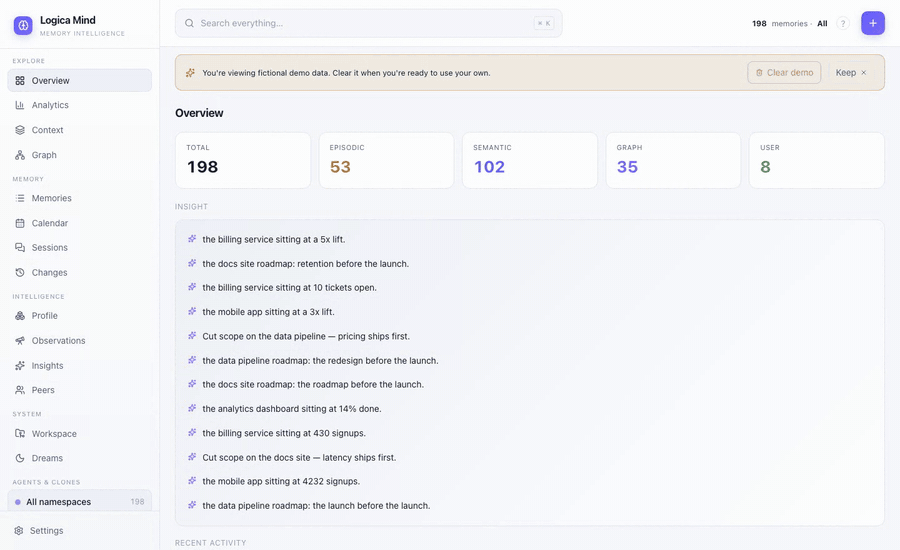The width and height of the screenshot is (900, 550).
Task: Click the Semantic 102 stat card
Action: point(530,160)
